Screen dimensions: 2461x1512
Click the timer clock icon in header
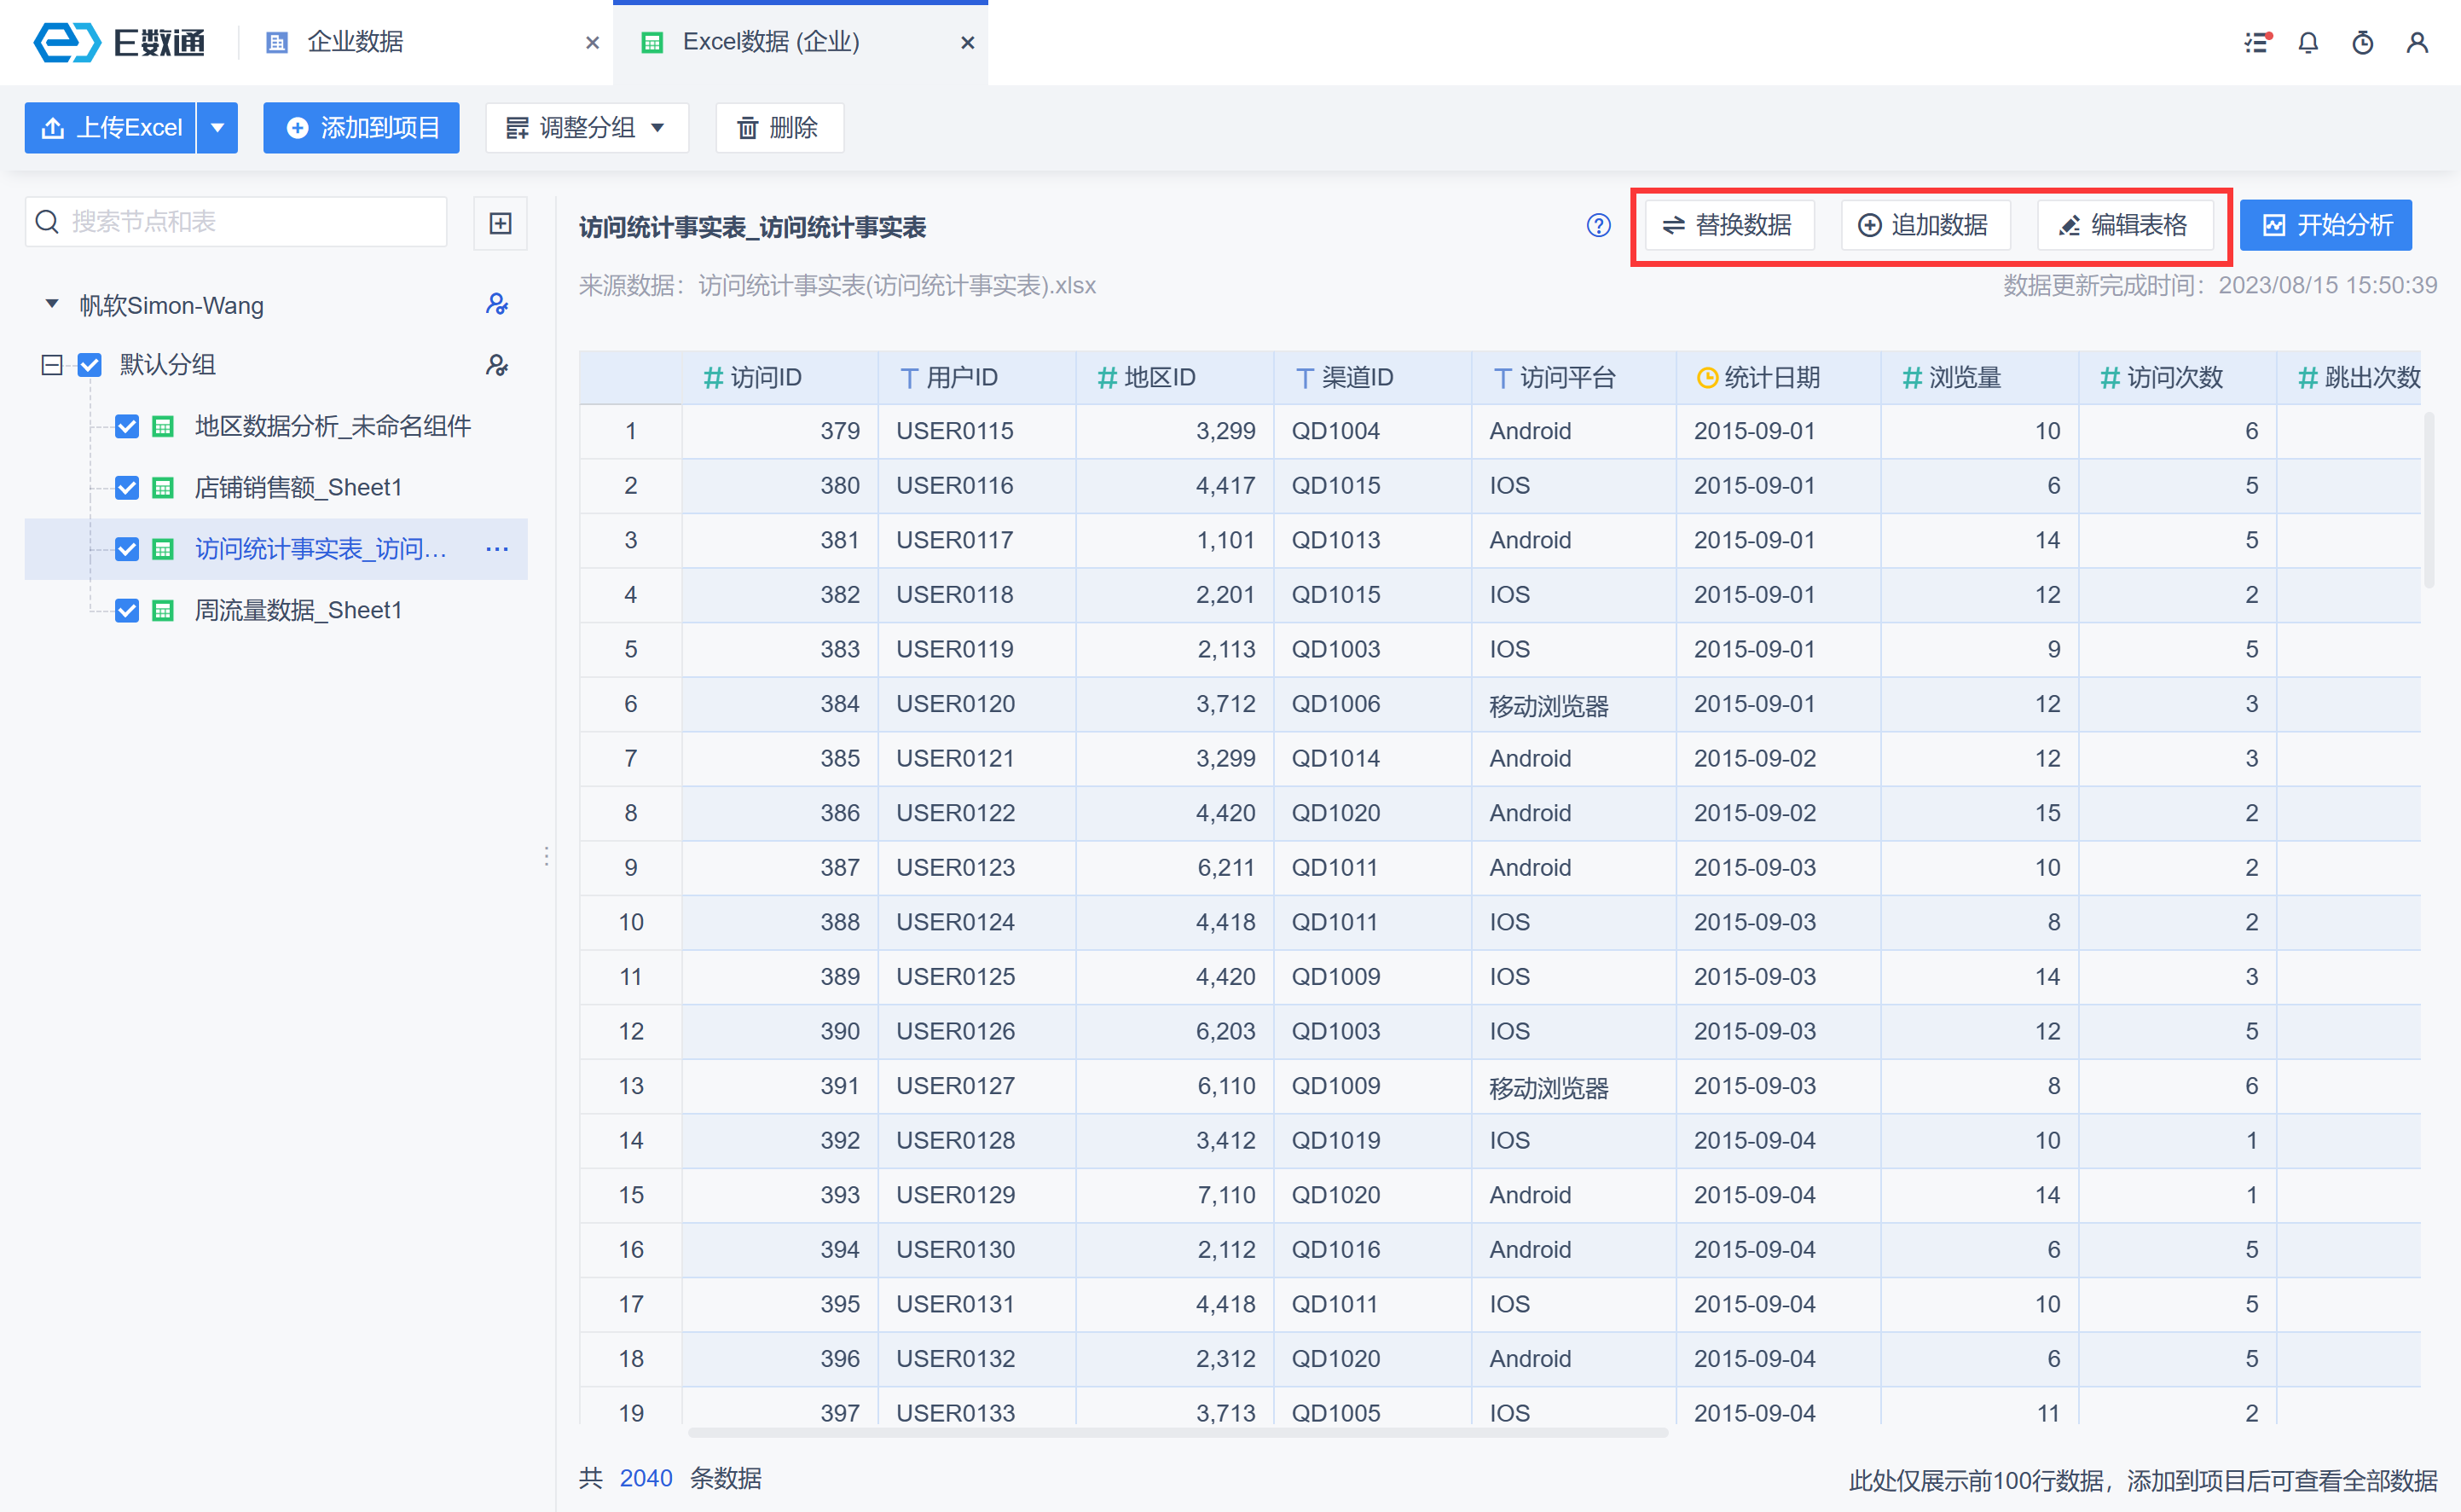(x=2362, y=43)
